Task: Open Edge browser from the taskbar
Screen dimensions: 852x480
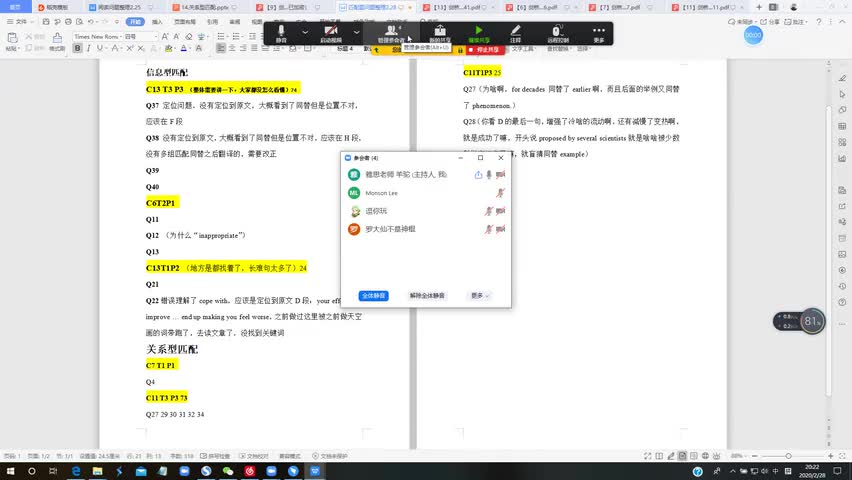Action: tap(76, 471)
